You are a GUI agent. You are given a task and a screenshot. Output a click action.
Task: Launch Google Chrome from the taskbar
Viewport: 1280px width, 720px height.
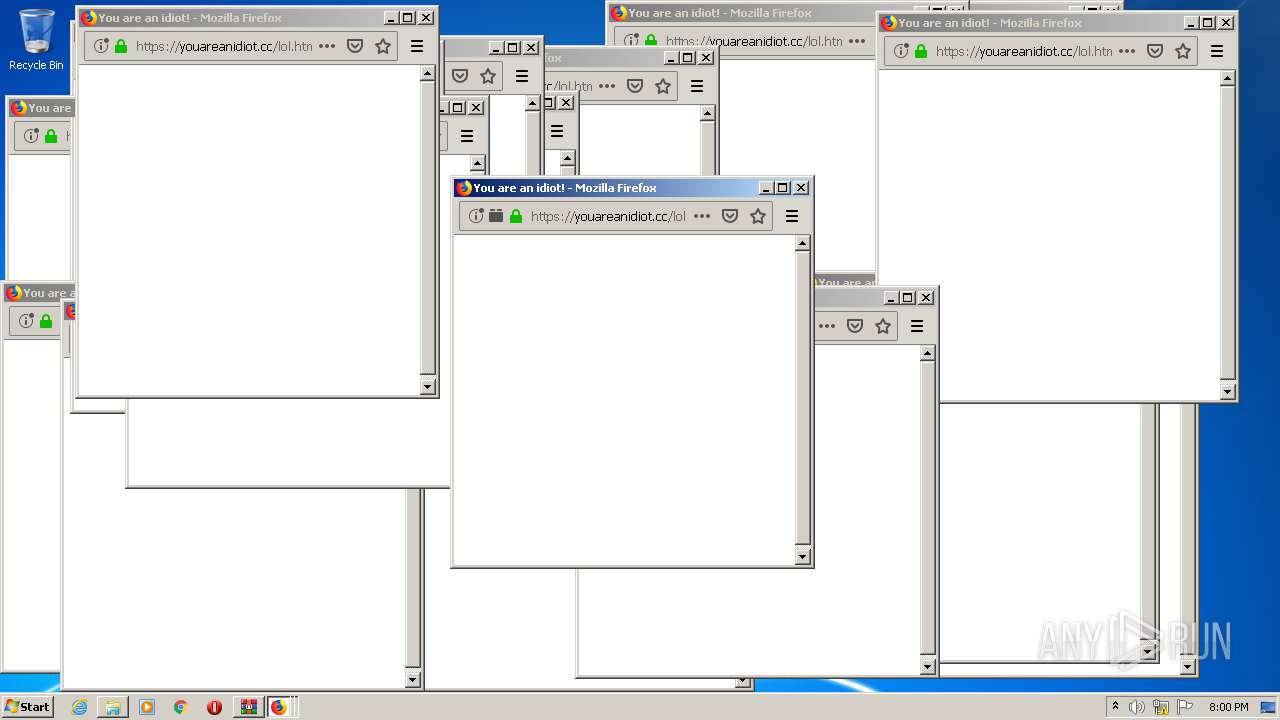tap(181, 707)
